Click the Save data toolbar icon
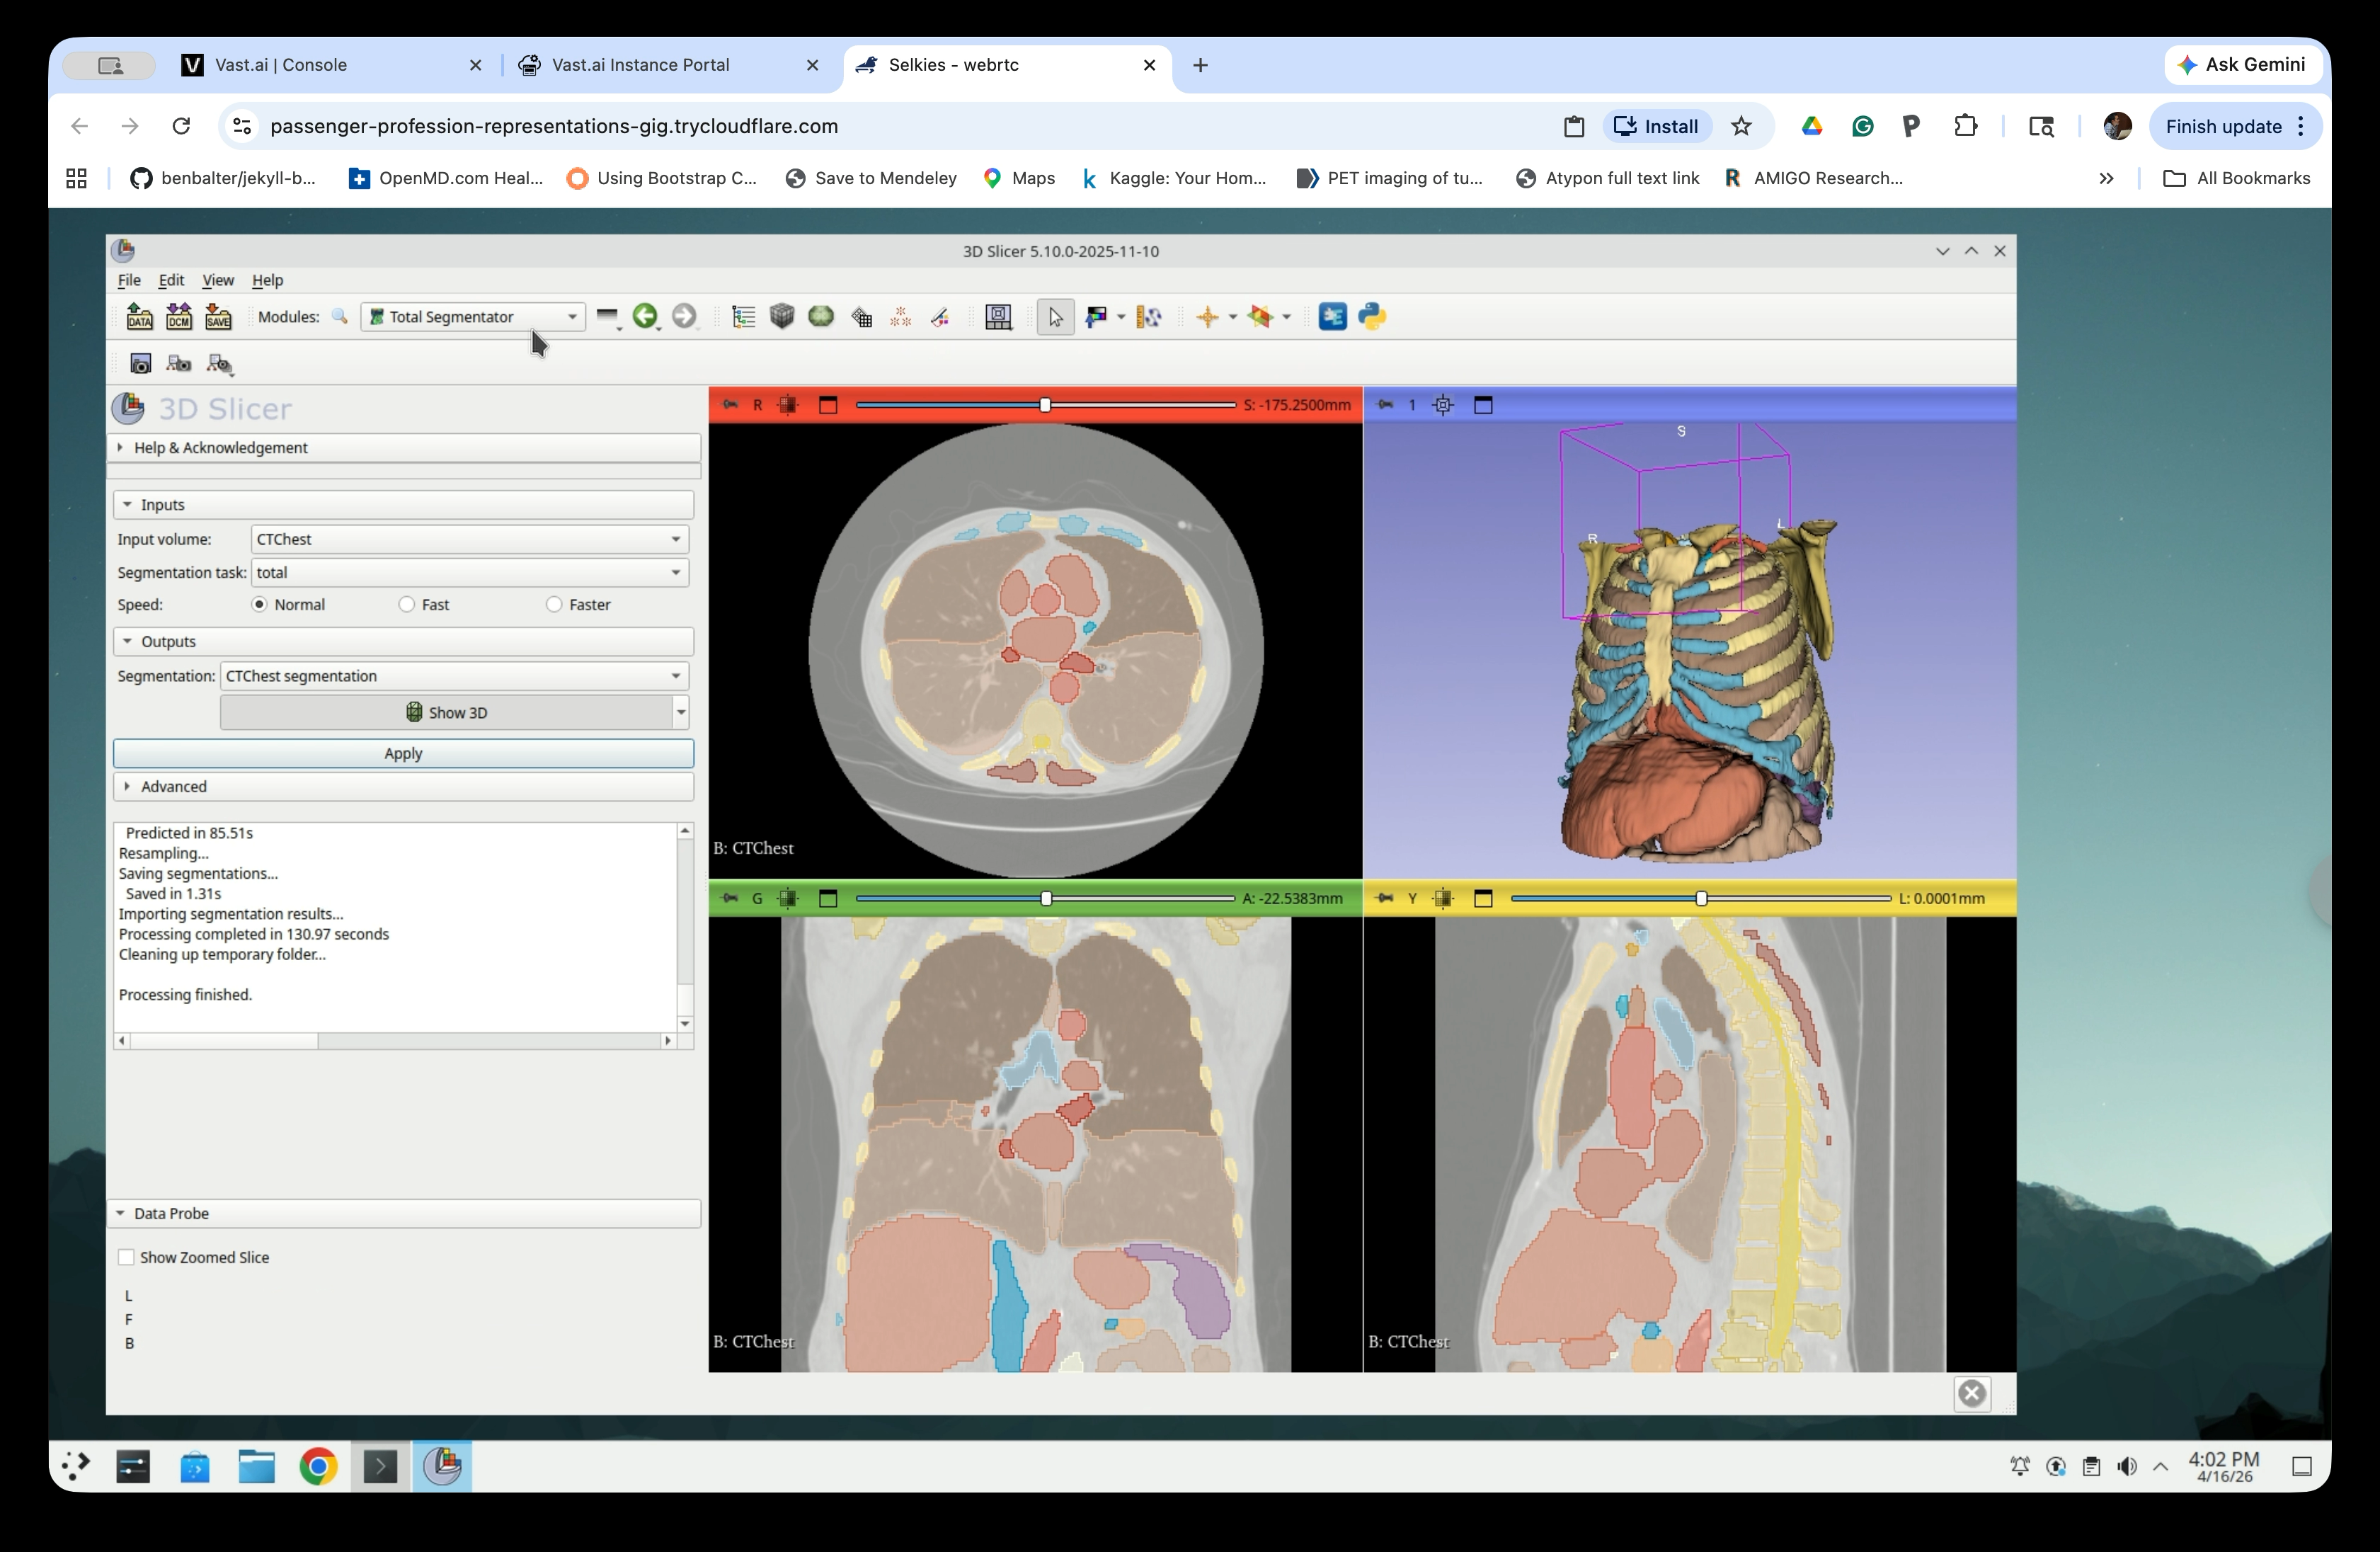 tap(219, 317)
